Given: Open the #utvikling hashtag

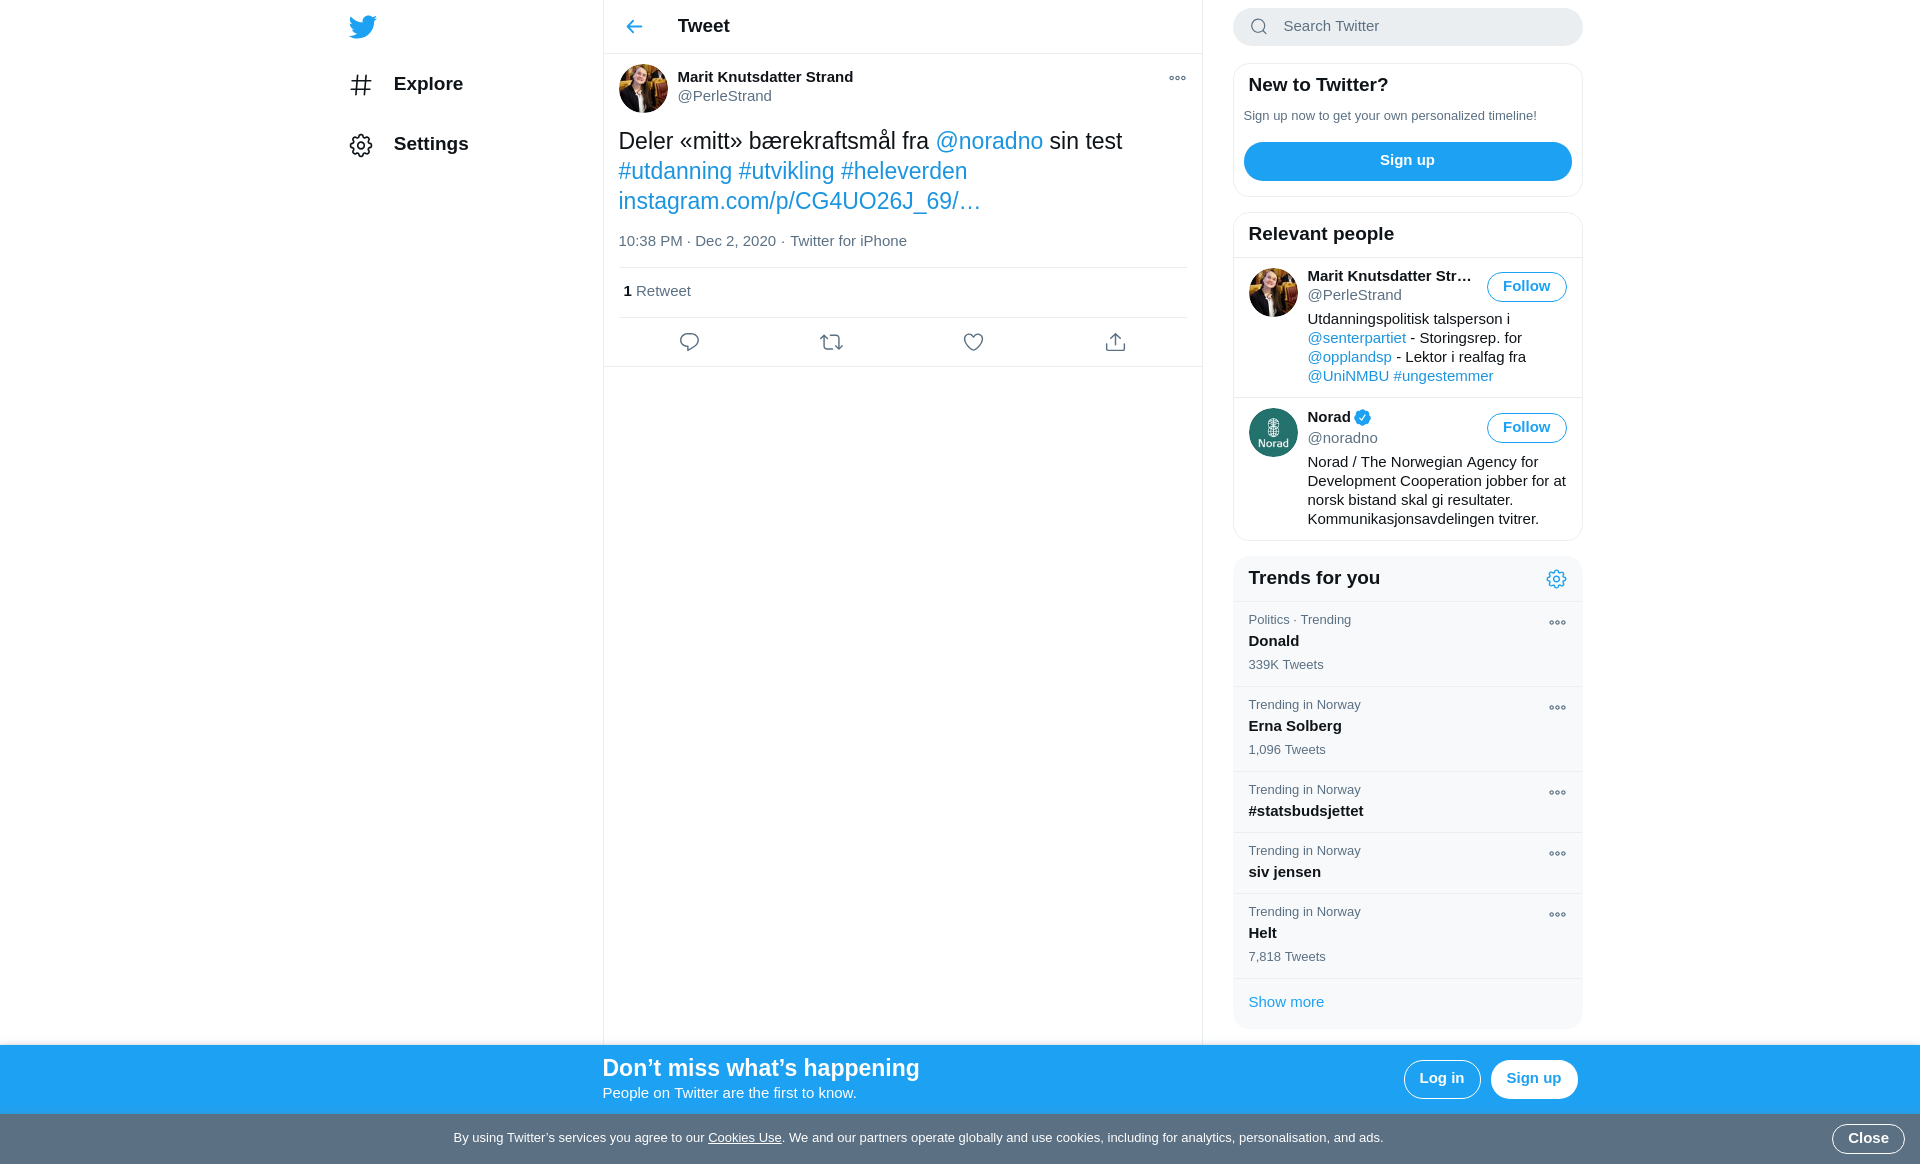Looking at the screenshot, I should point(786,171).
